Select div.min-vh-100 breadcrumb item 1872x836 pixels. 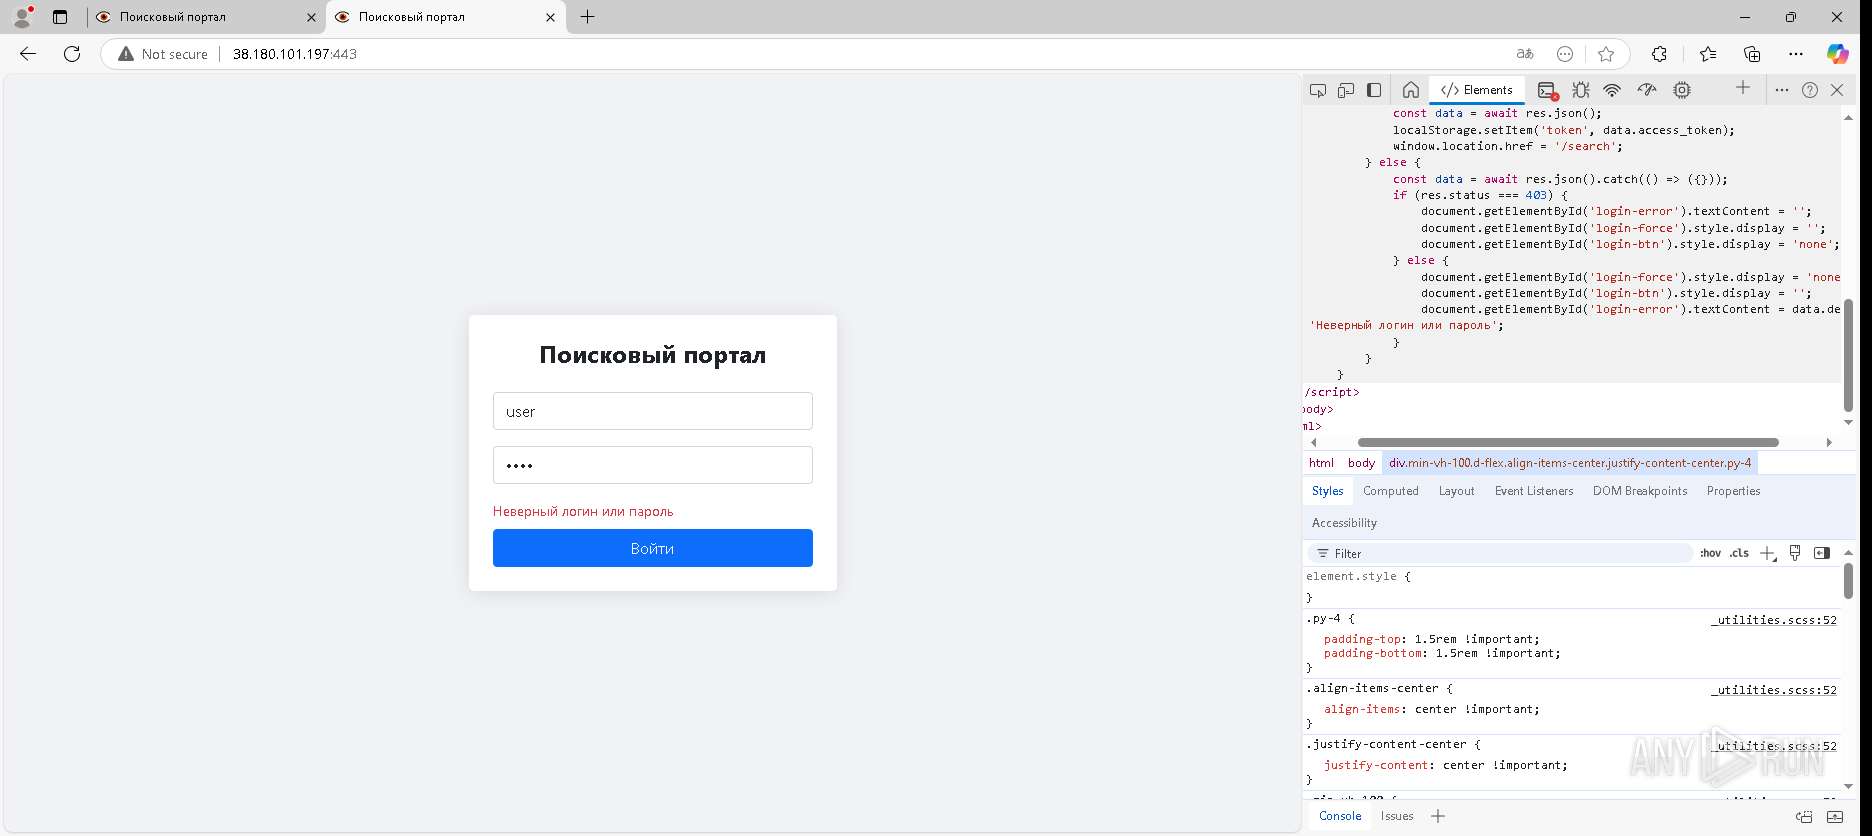(x=1570, y=463)
